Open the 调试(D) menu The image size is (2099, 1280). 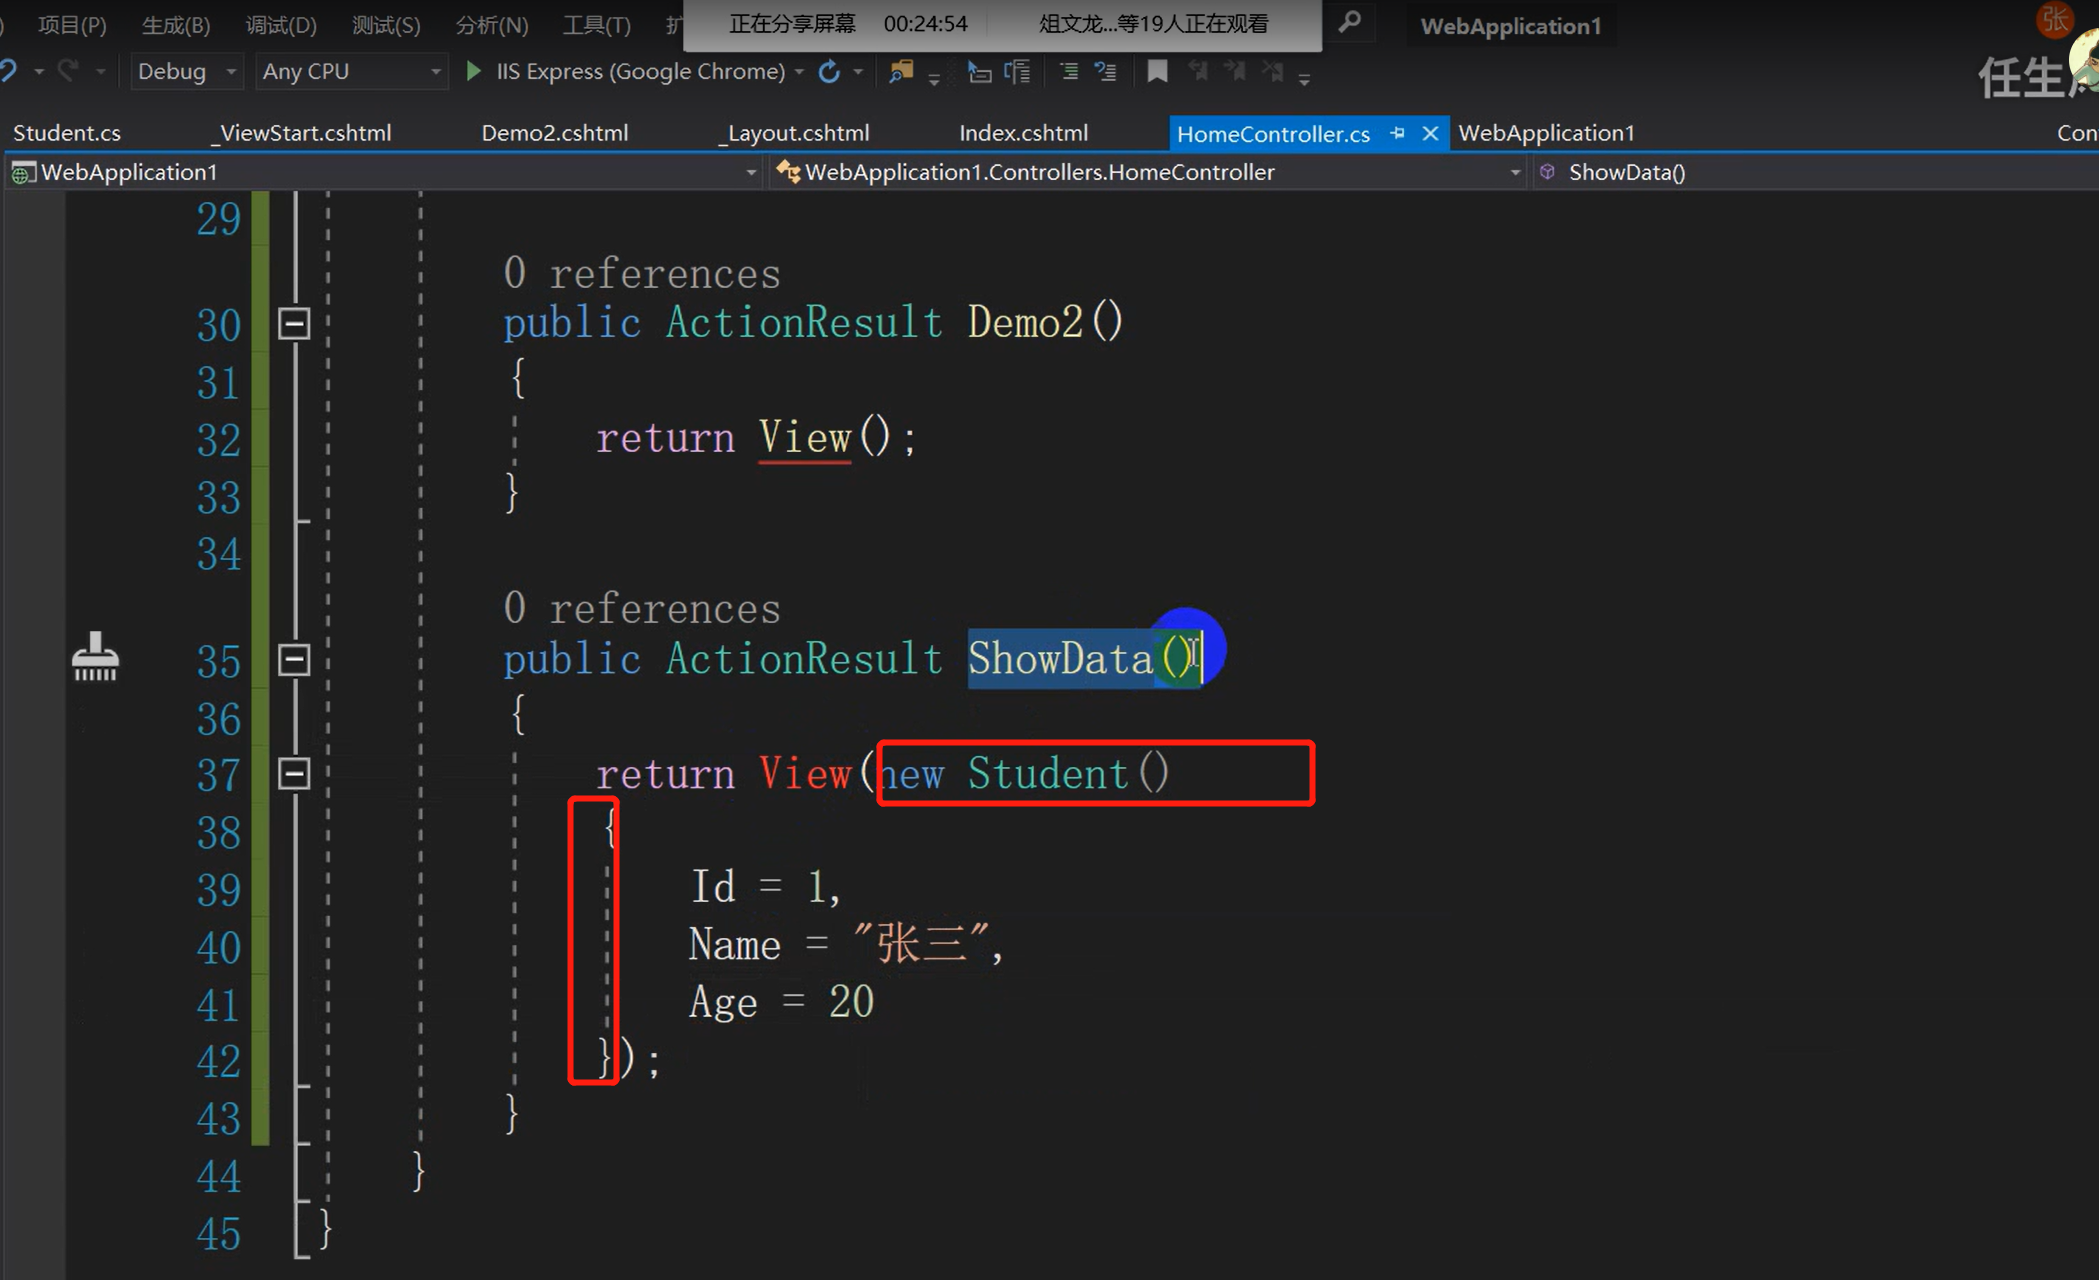(281, 25)
